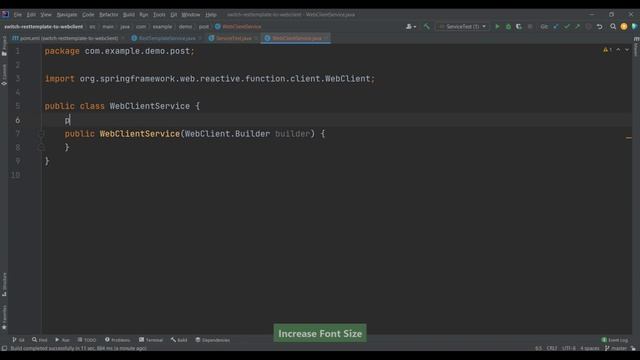Open the code-with-me user icon dropdown

coord(411,27)
